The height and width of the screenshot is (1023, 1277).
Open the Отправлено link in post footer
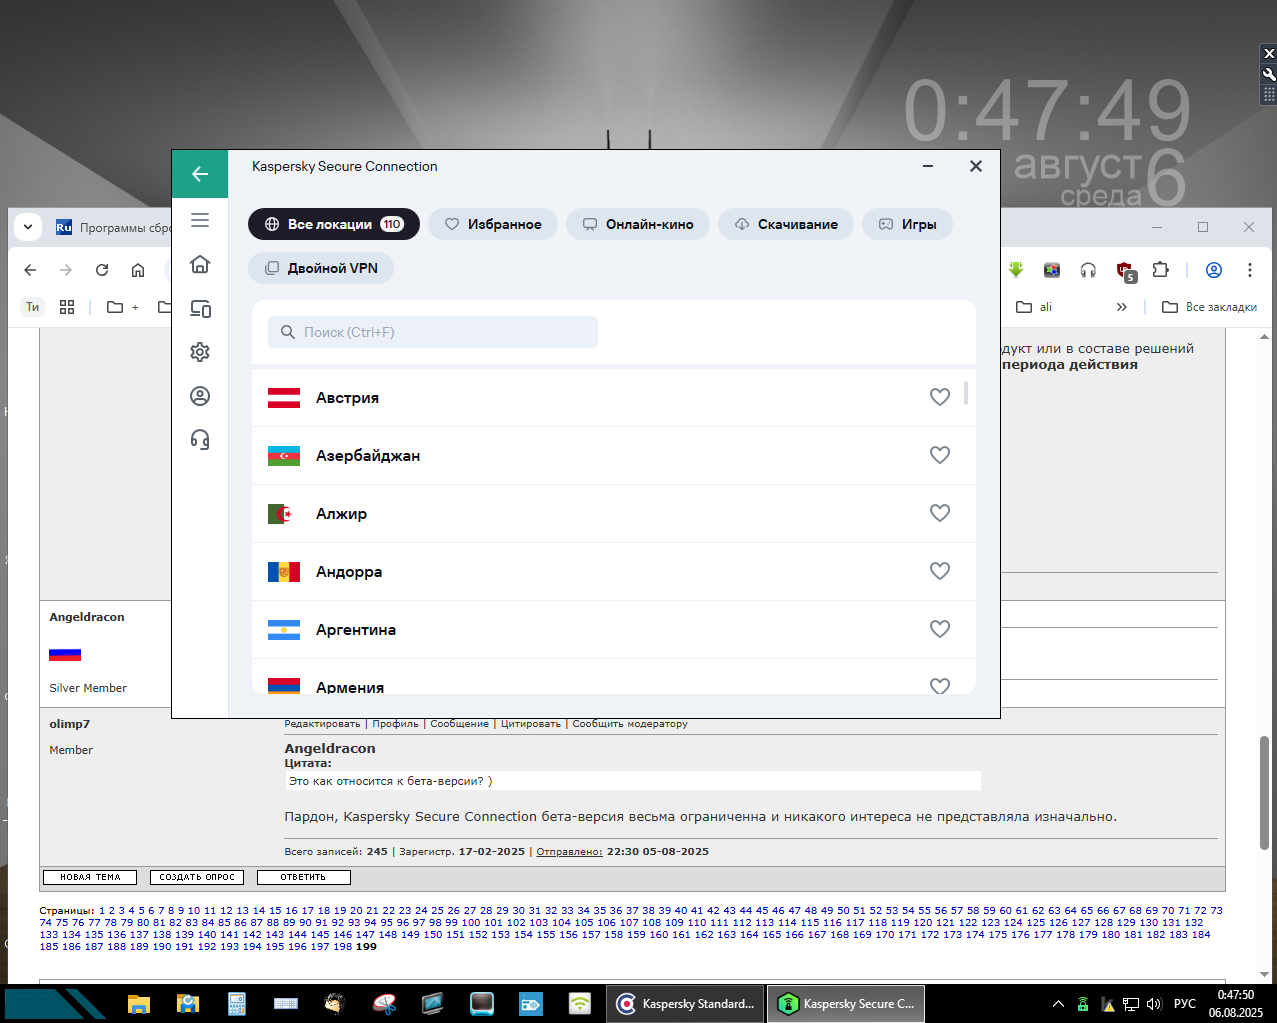pos(570,852)
